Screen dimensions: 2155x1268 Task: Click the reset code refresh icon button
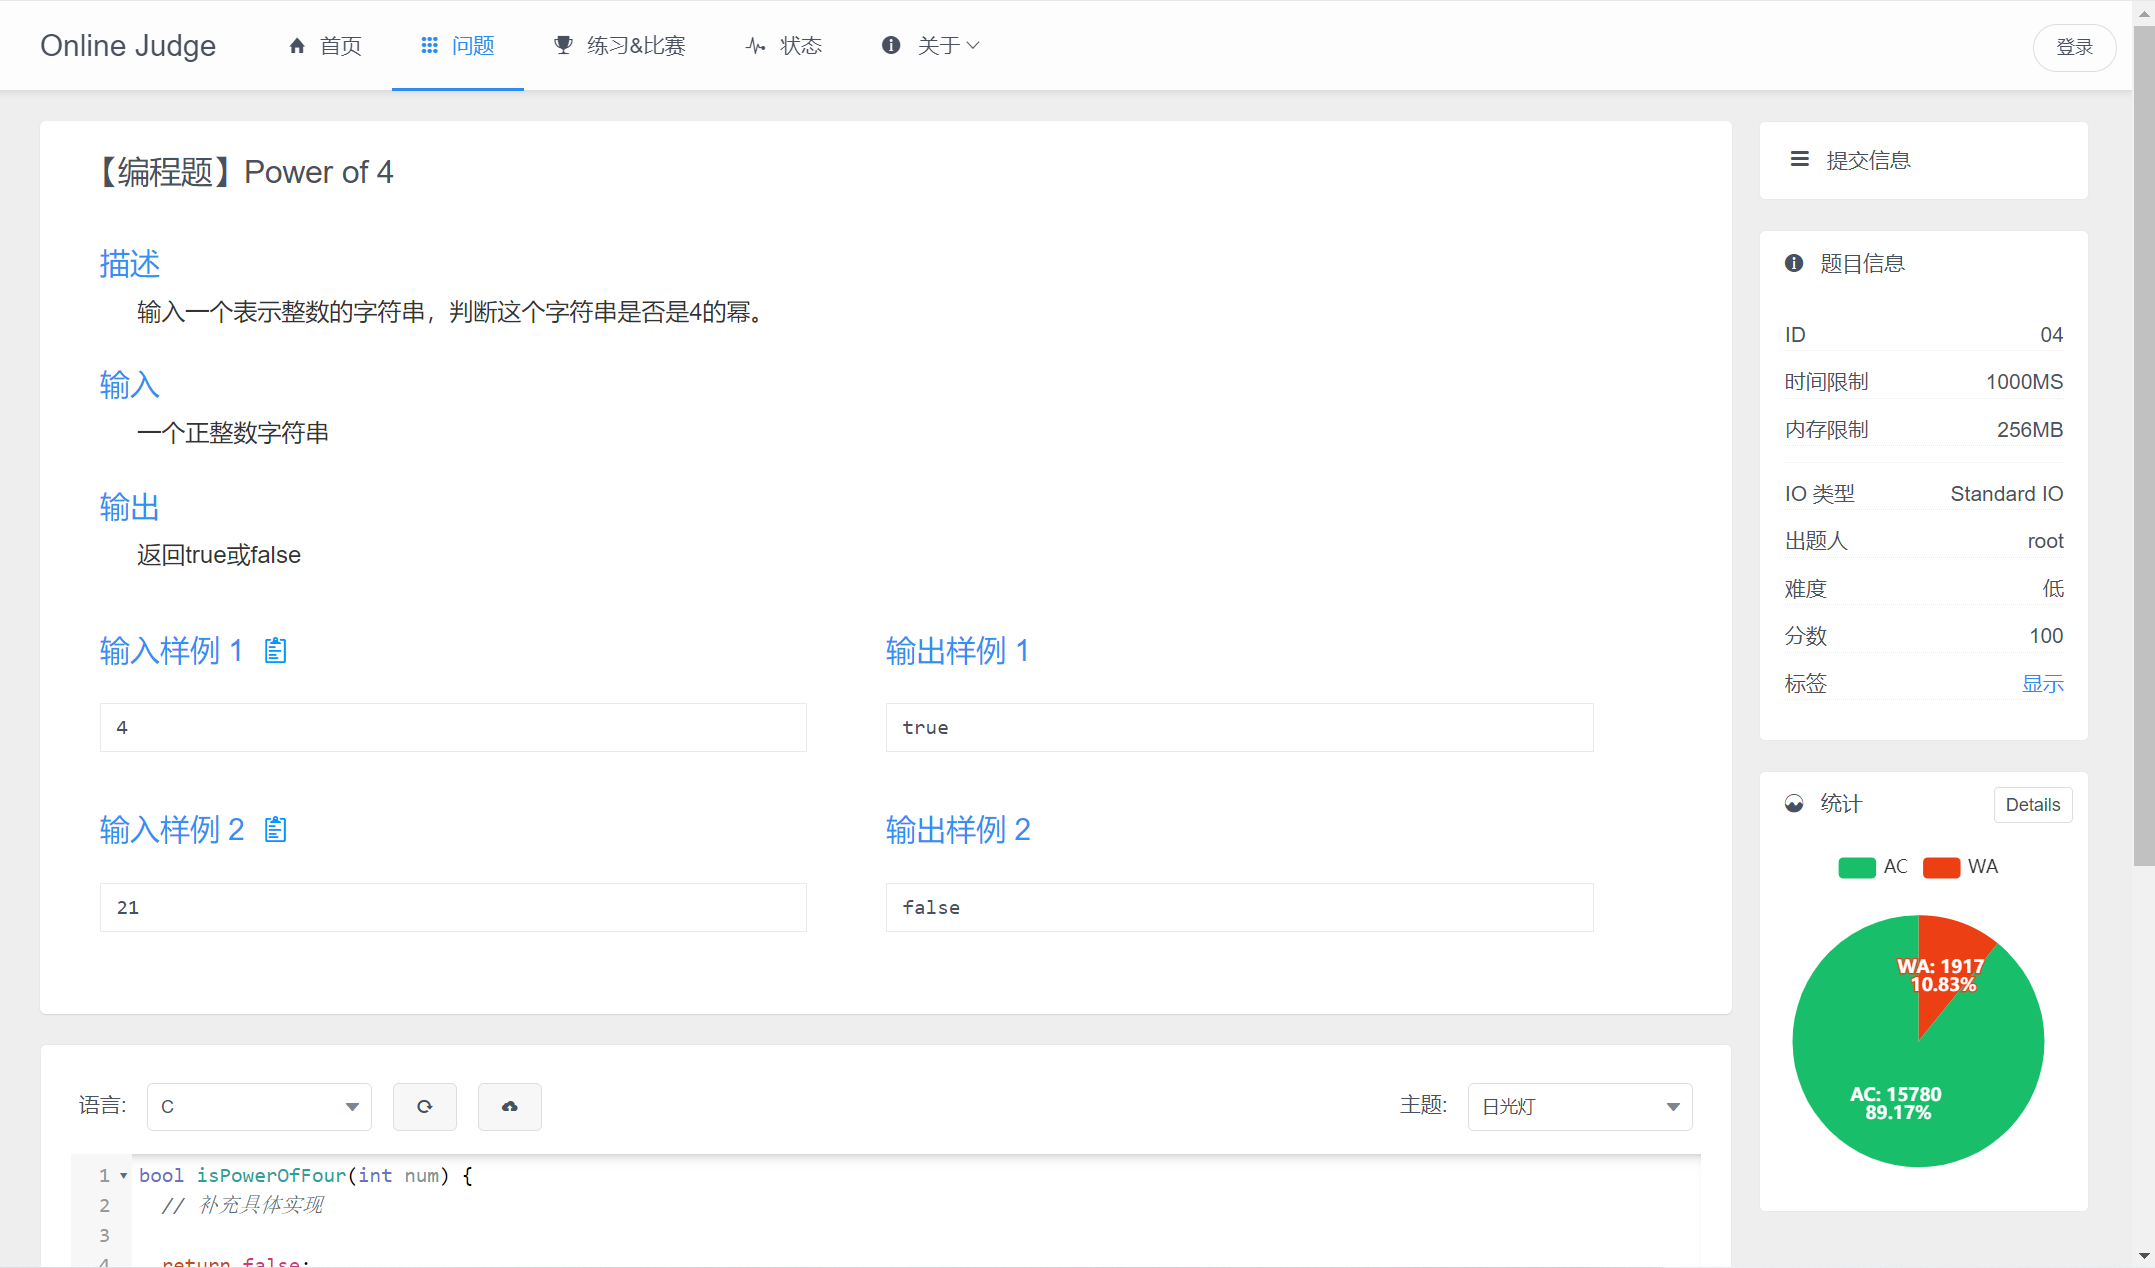(424, 1106)
